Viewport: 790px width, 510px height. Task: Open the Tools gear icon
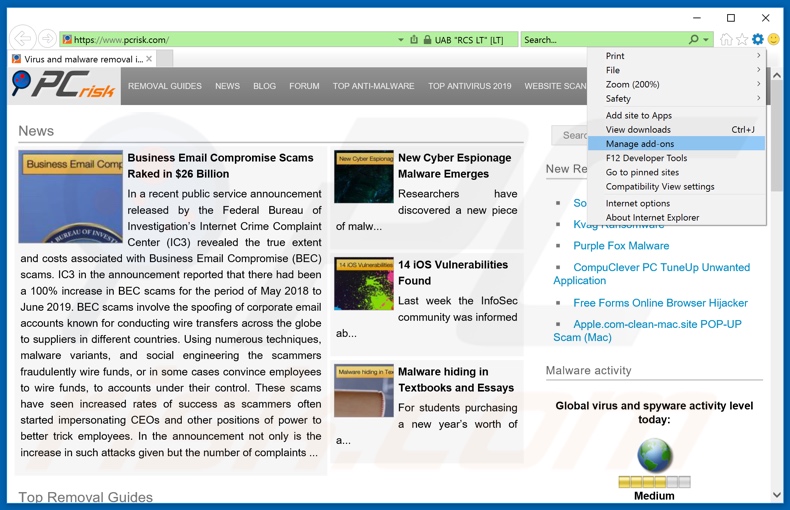click(758, 39)
